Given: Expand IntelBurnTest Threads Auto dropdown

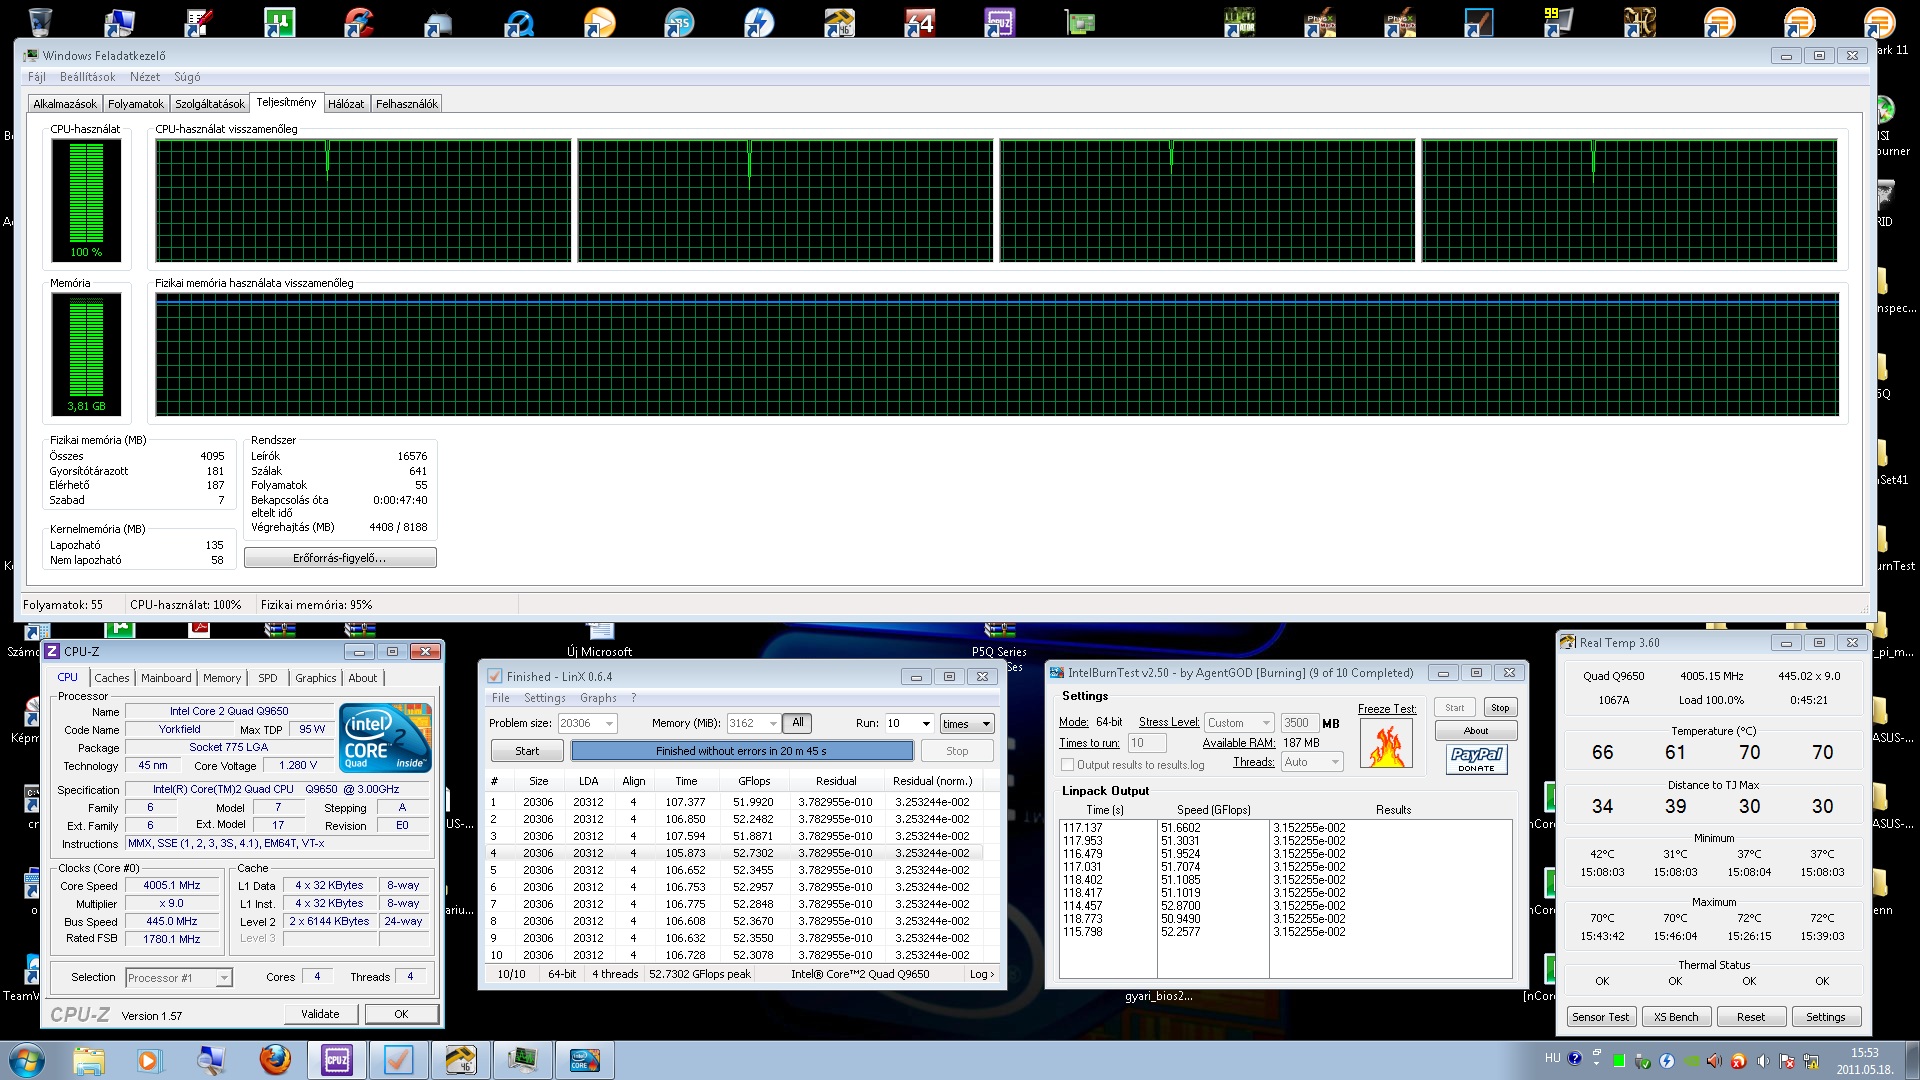Looking at the screenshot, I should 1335,762.
